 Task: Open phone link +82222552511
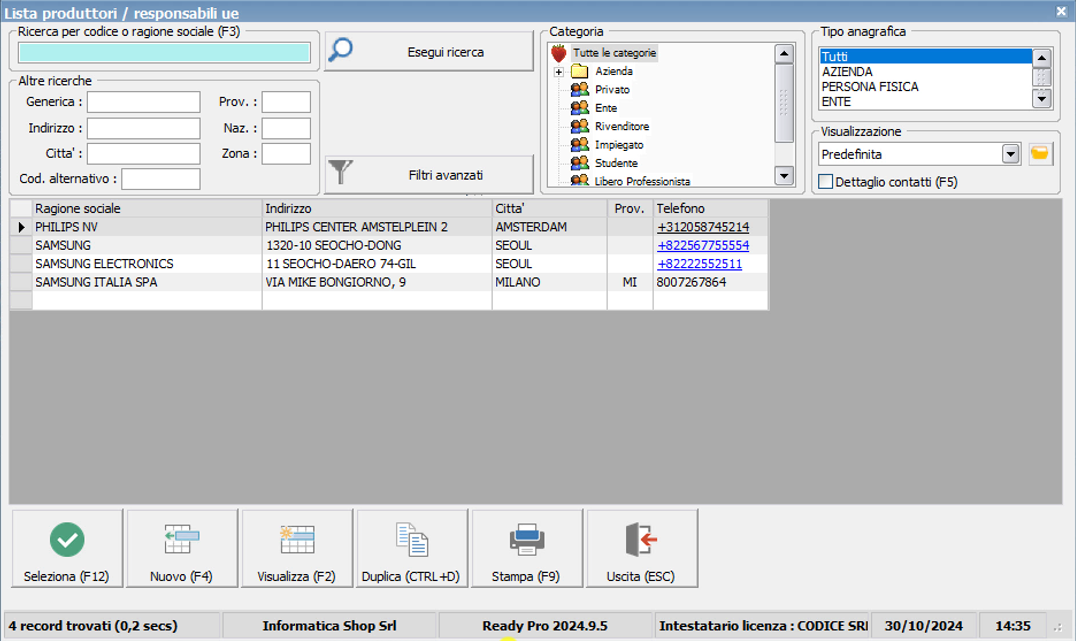point(699,264)
